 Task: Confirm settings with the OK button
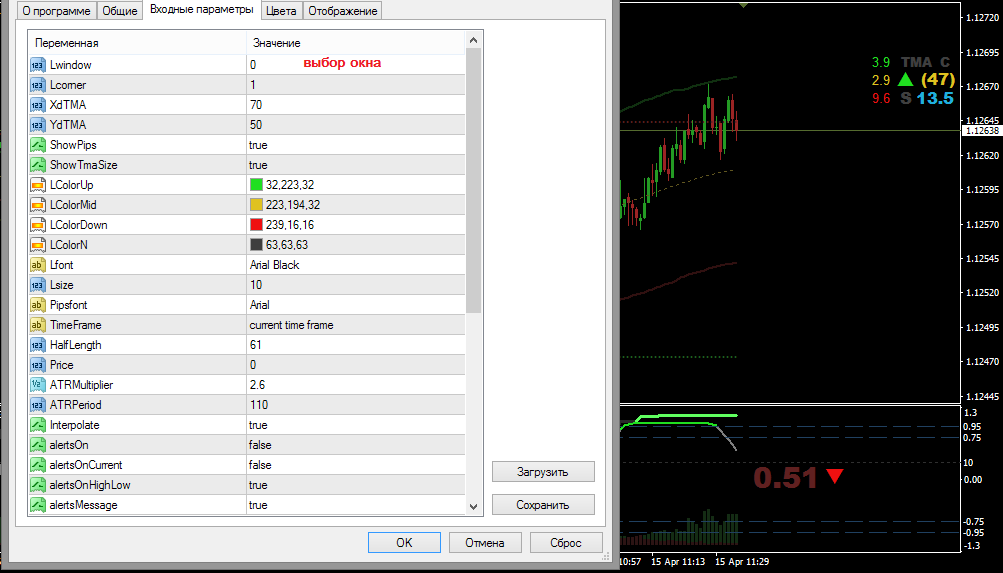tap(404, 542)
